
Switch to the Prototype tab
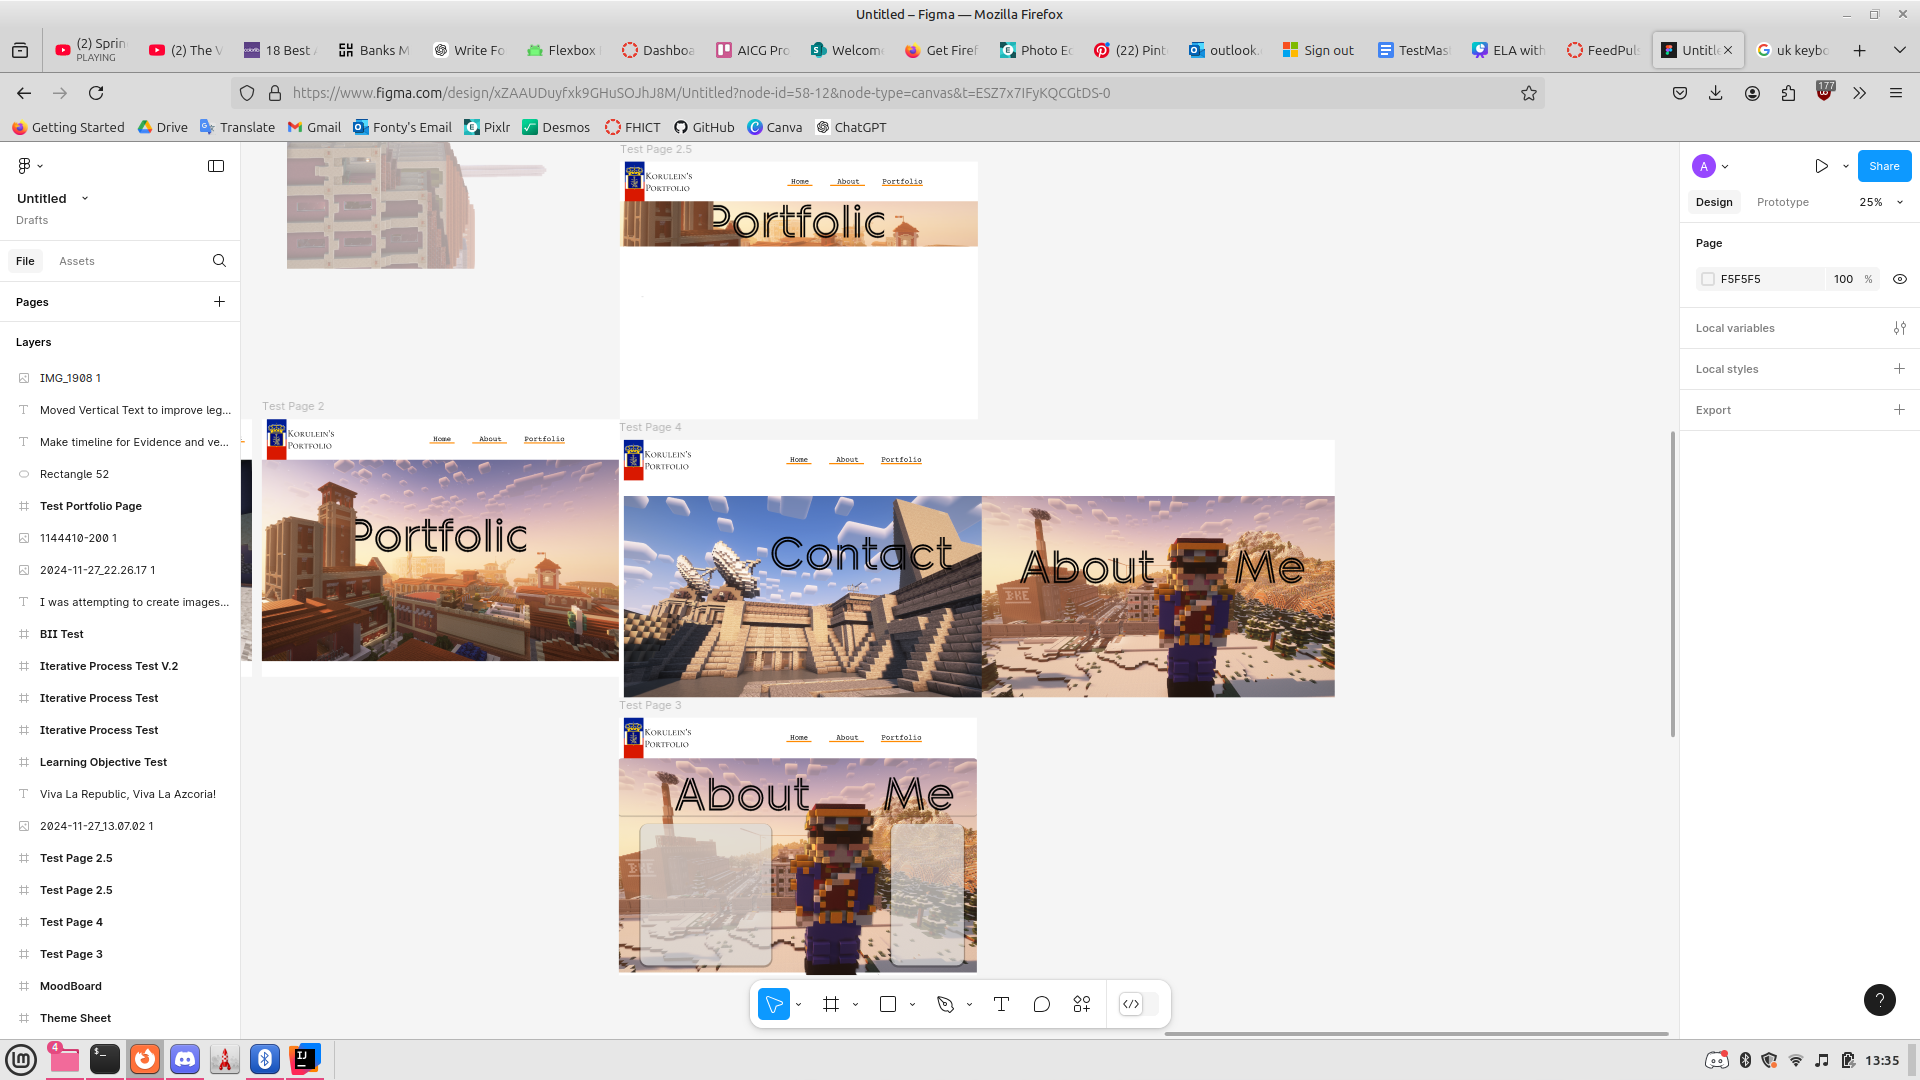tap(1782, 202)
